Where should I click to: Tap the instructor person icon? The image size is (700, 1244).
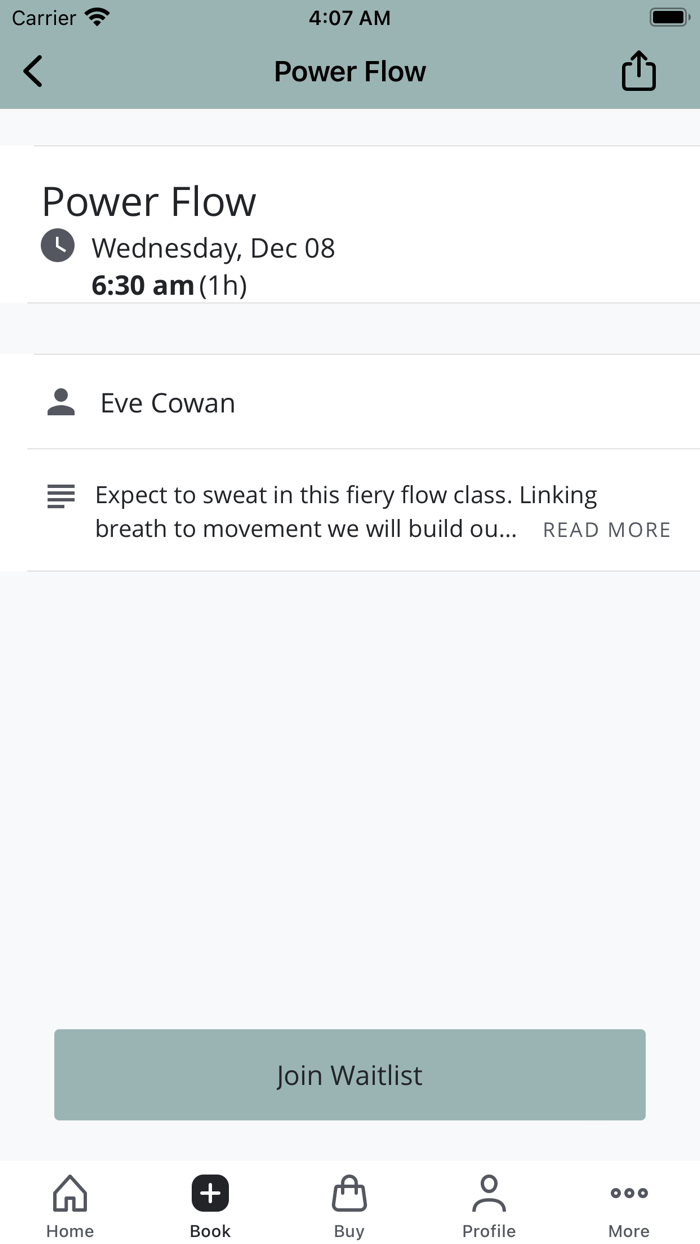pos(61,402)
